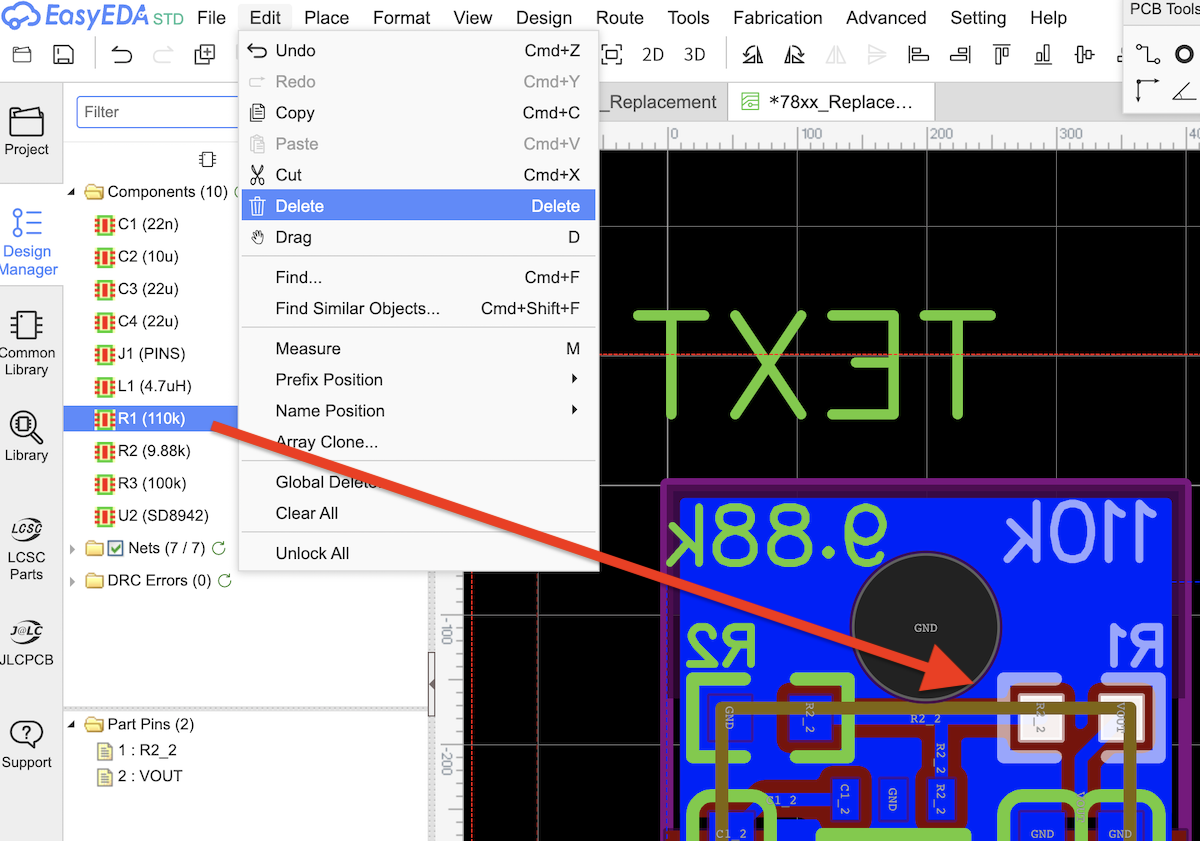Select the Pad tool in PCB Tools
This screenshot has height=841, width=1200.
[1184, 52]
